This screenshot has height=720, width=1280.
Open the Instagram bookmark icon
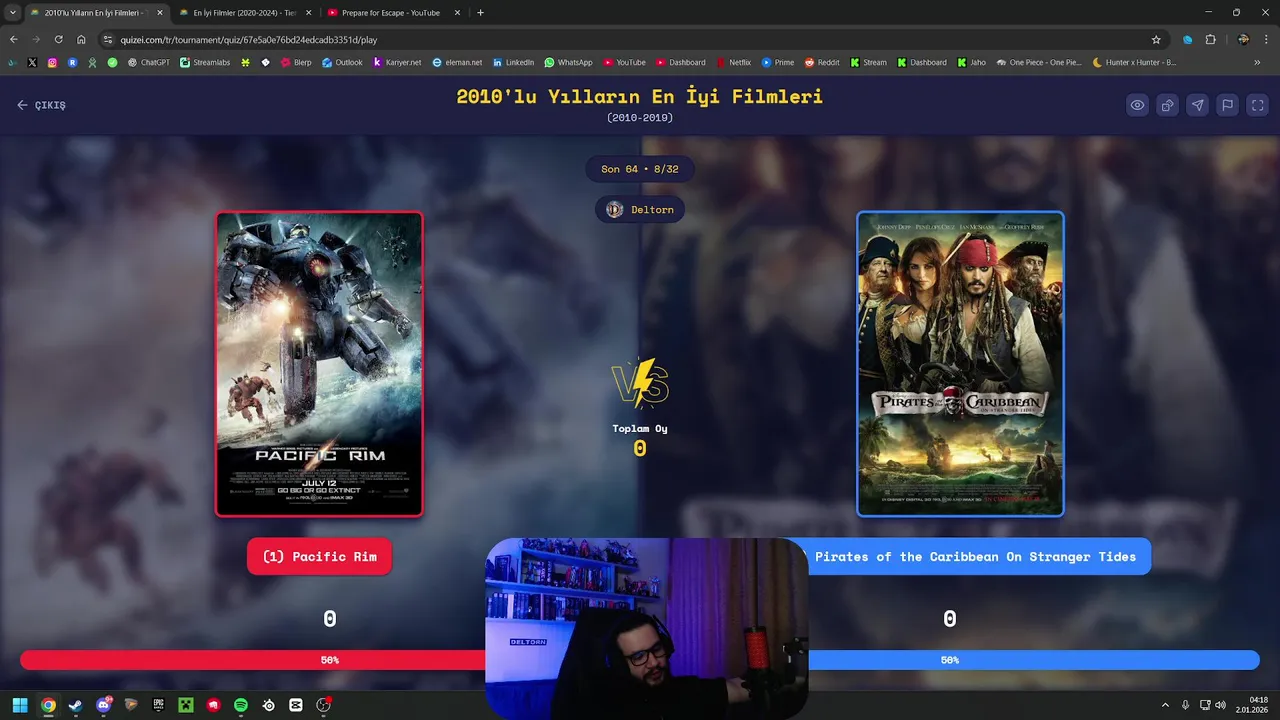tap(52, 62)
